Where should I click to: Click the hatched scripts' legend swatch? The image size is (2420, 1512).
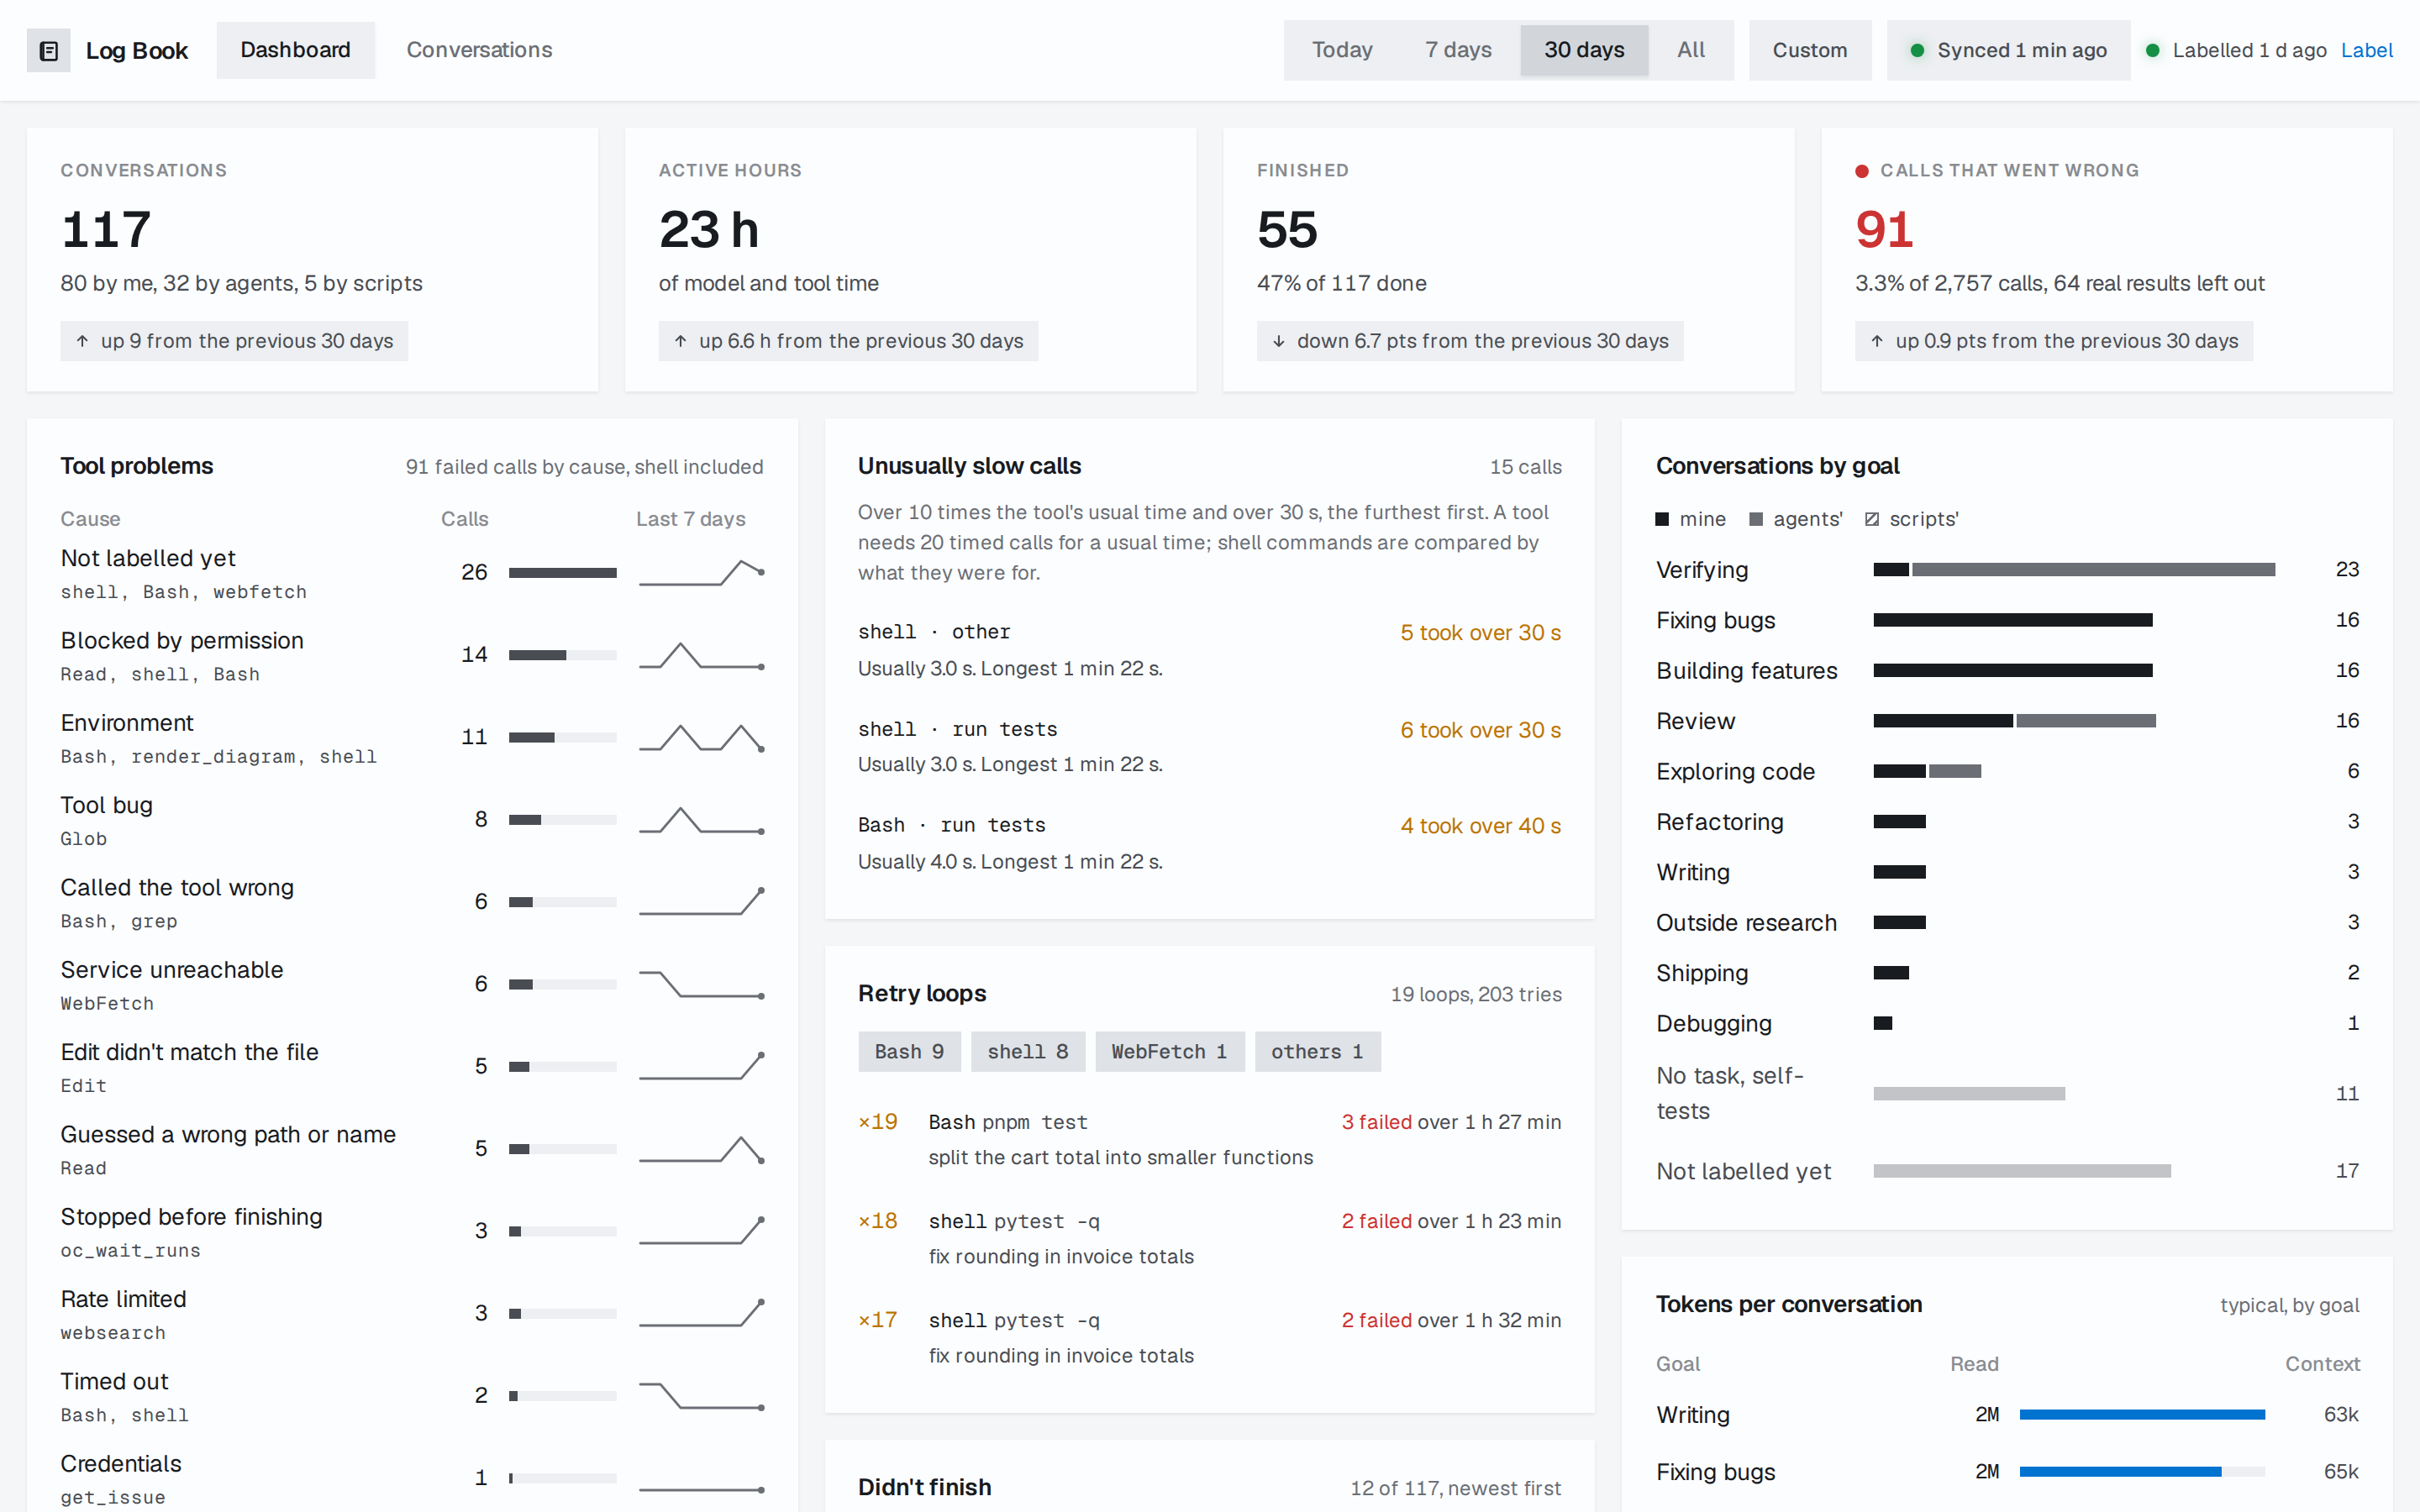pos(1872,519)
